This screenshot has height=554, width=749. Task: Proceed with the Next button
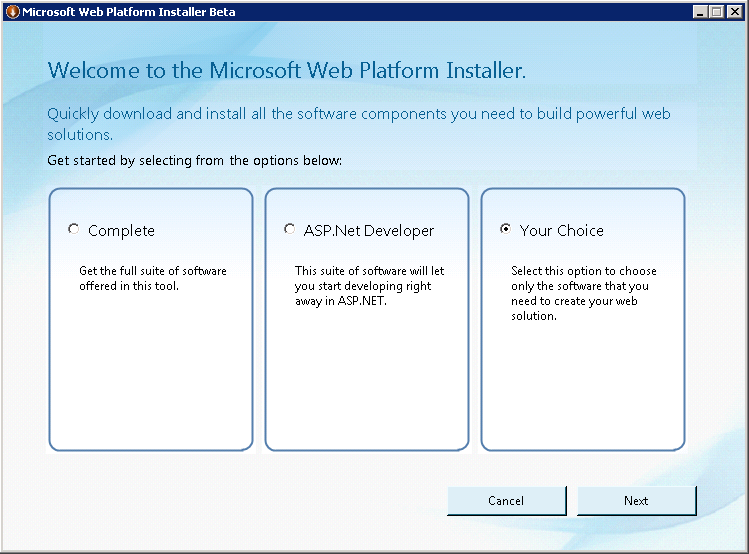coord(636,501)
